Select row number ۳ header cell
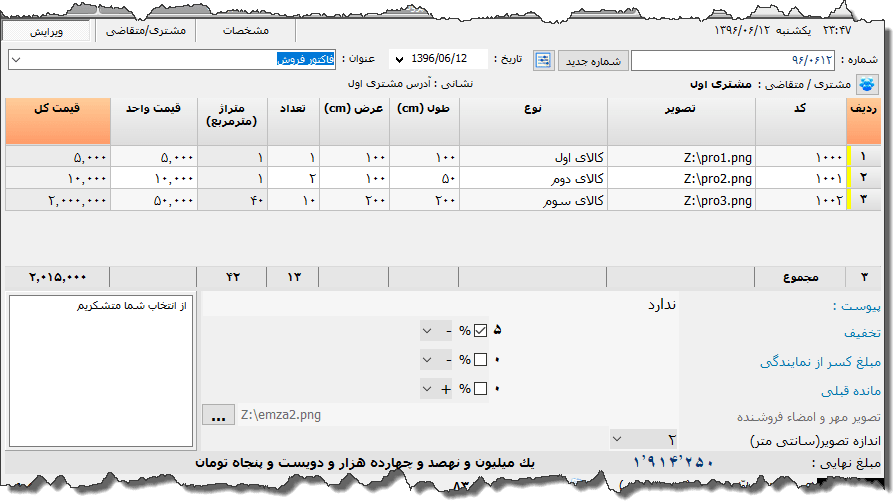Viewport: 893px width, 501px height. [863, 200]
